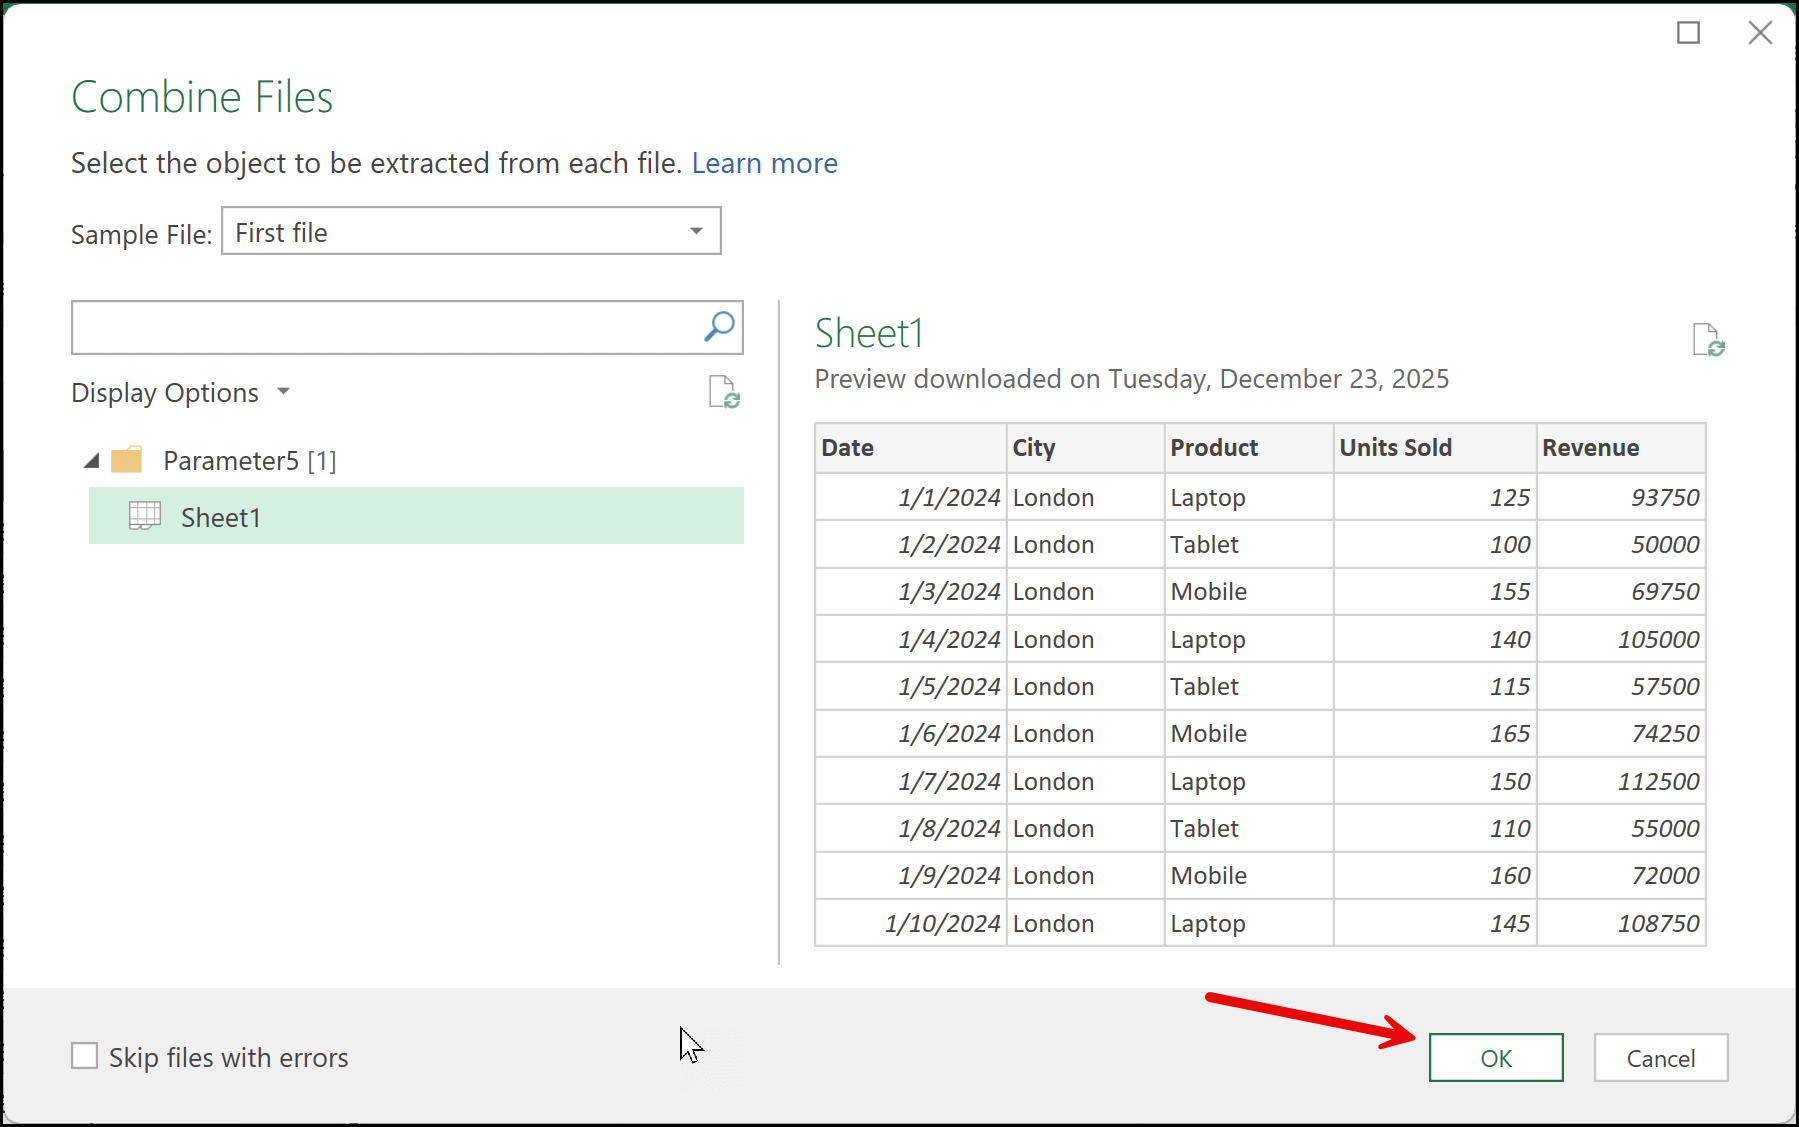This screenshot has height=1127, width=1799.
Task: Close the Combine Files dialog
Action: click(x=1760, y=33)
